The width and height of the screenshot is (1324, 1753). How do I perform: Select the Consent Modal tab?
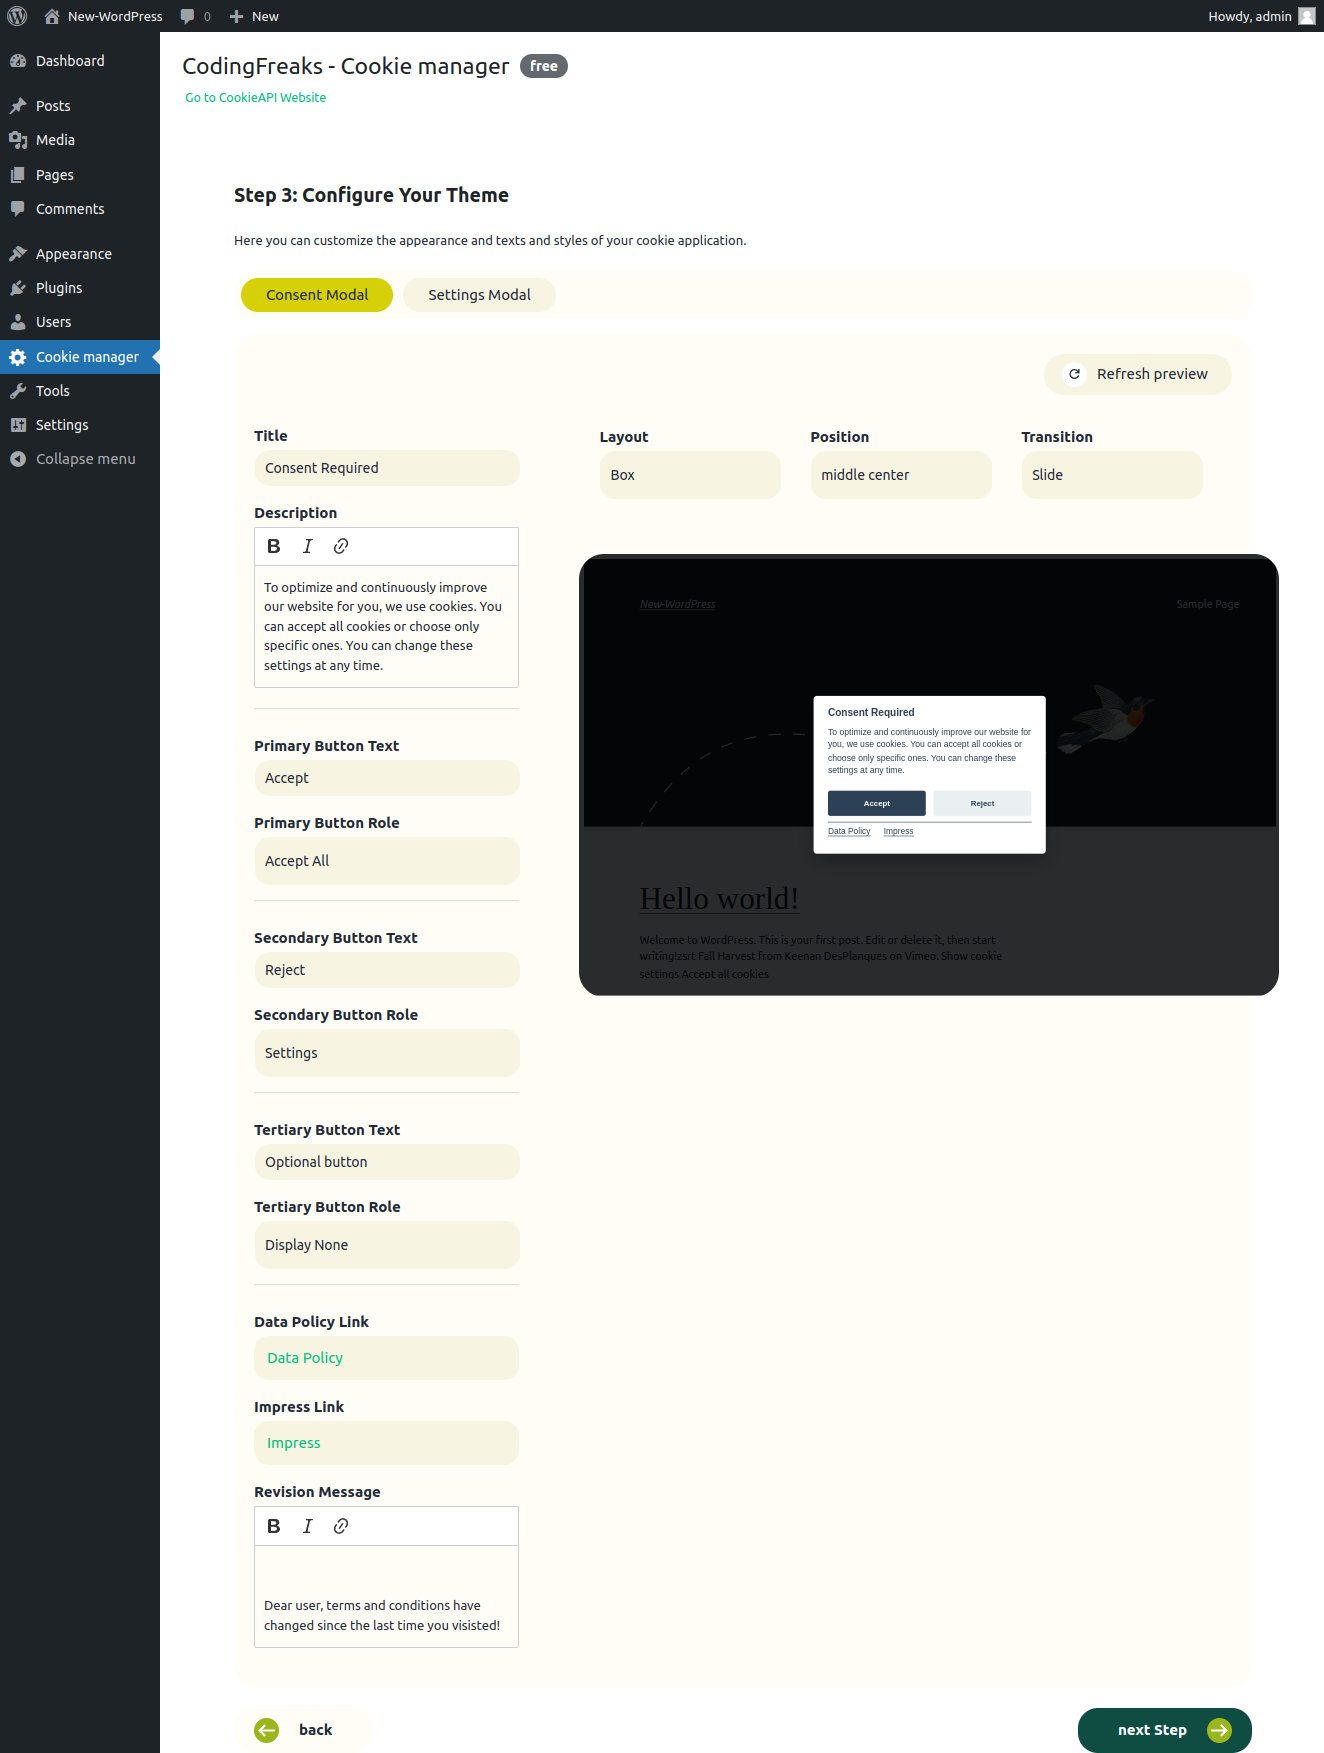coord(317,295)
